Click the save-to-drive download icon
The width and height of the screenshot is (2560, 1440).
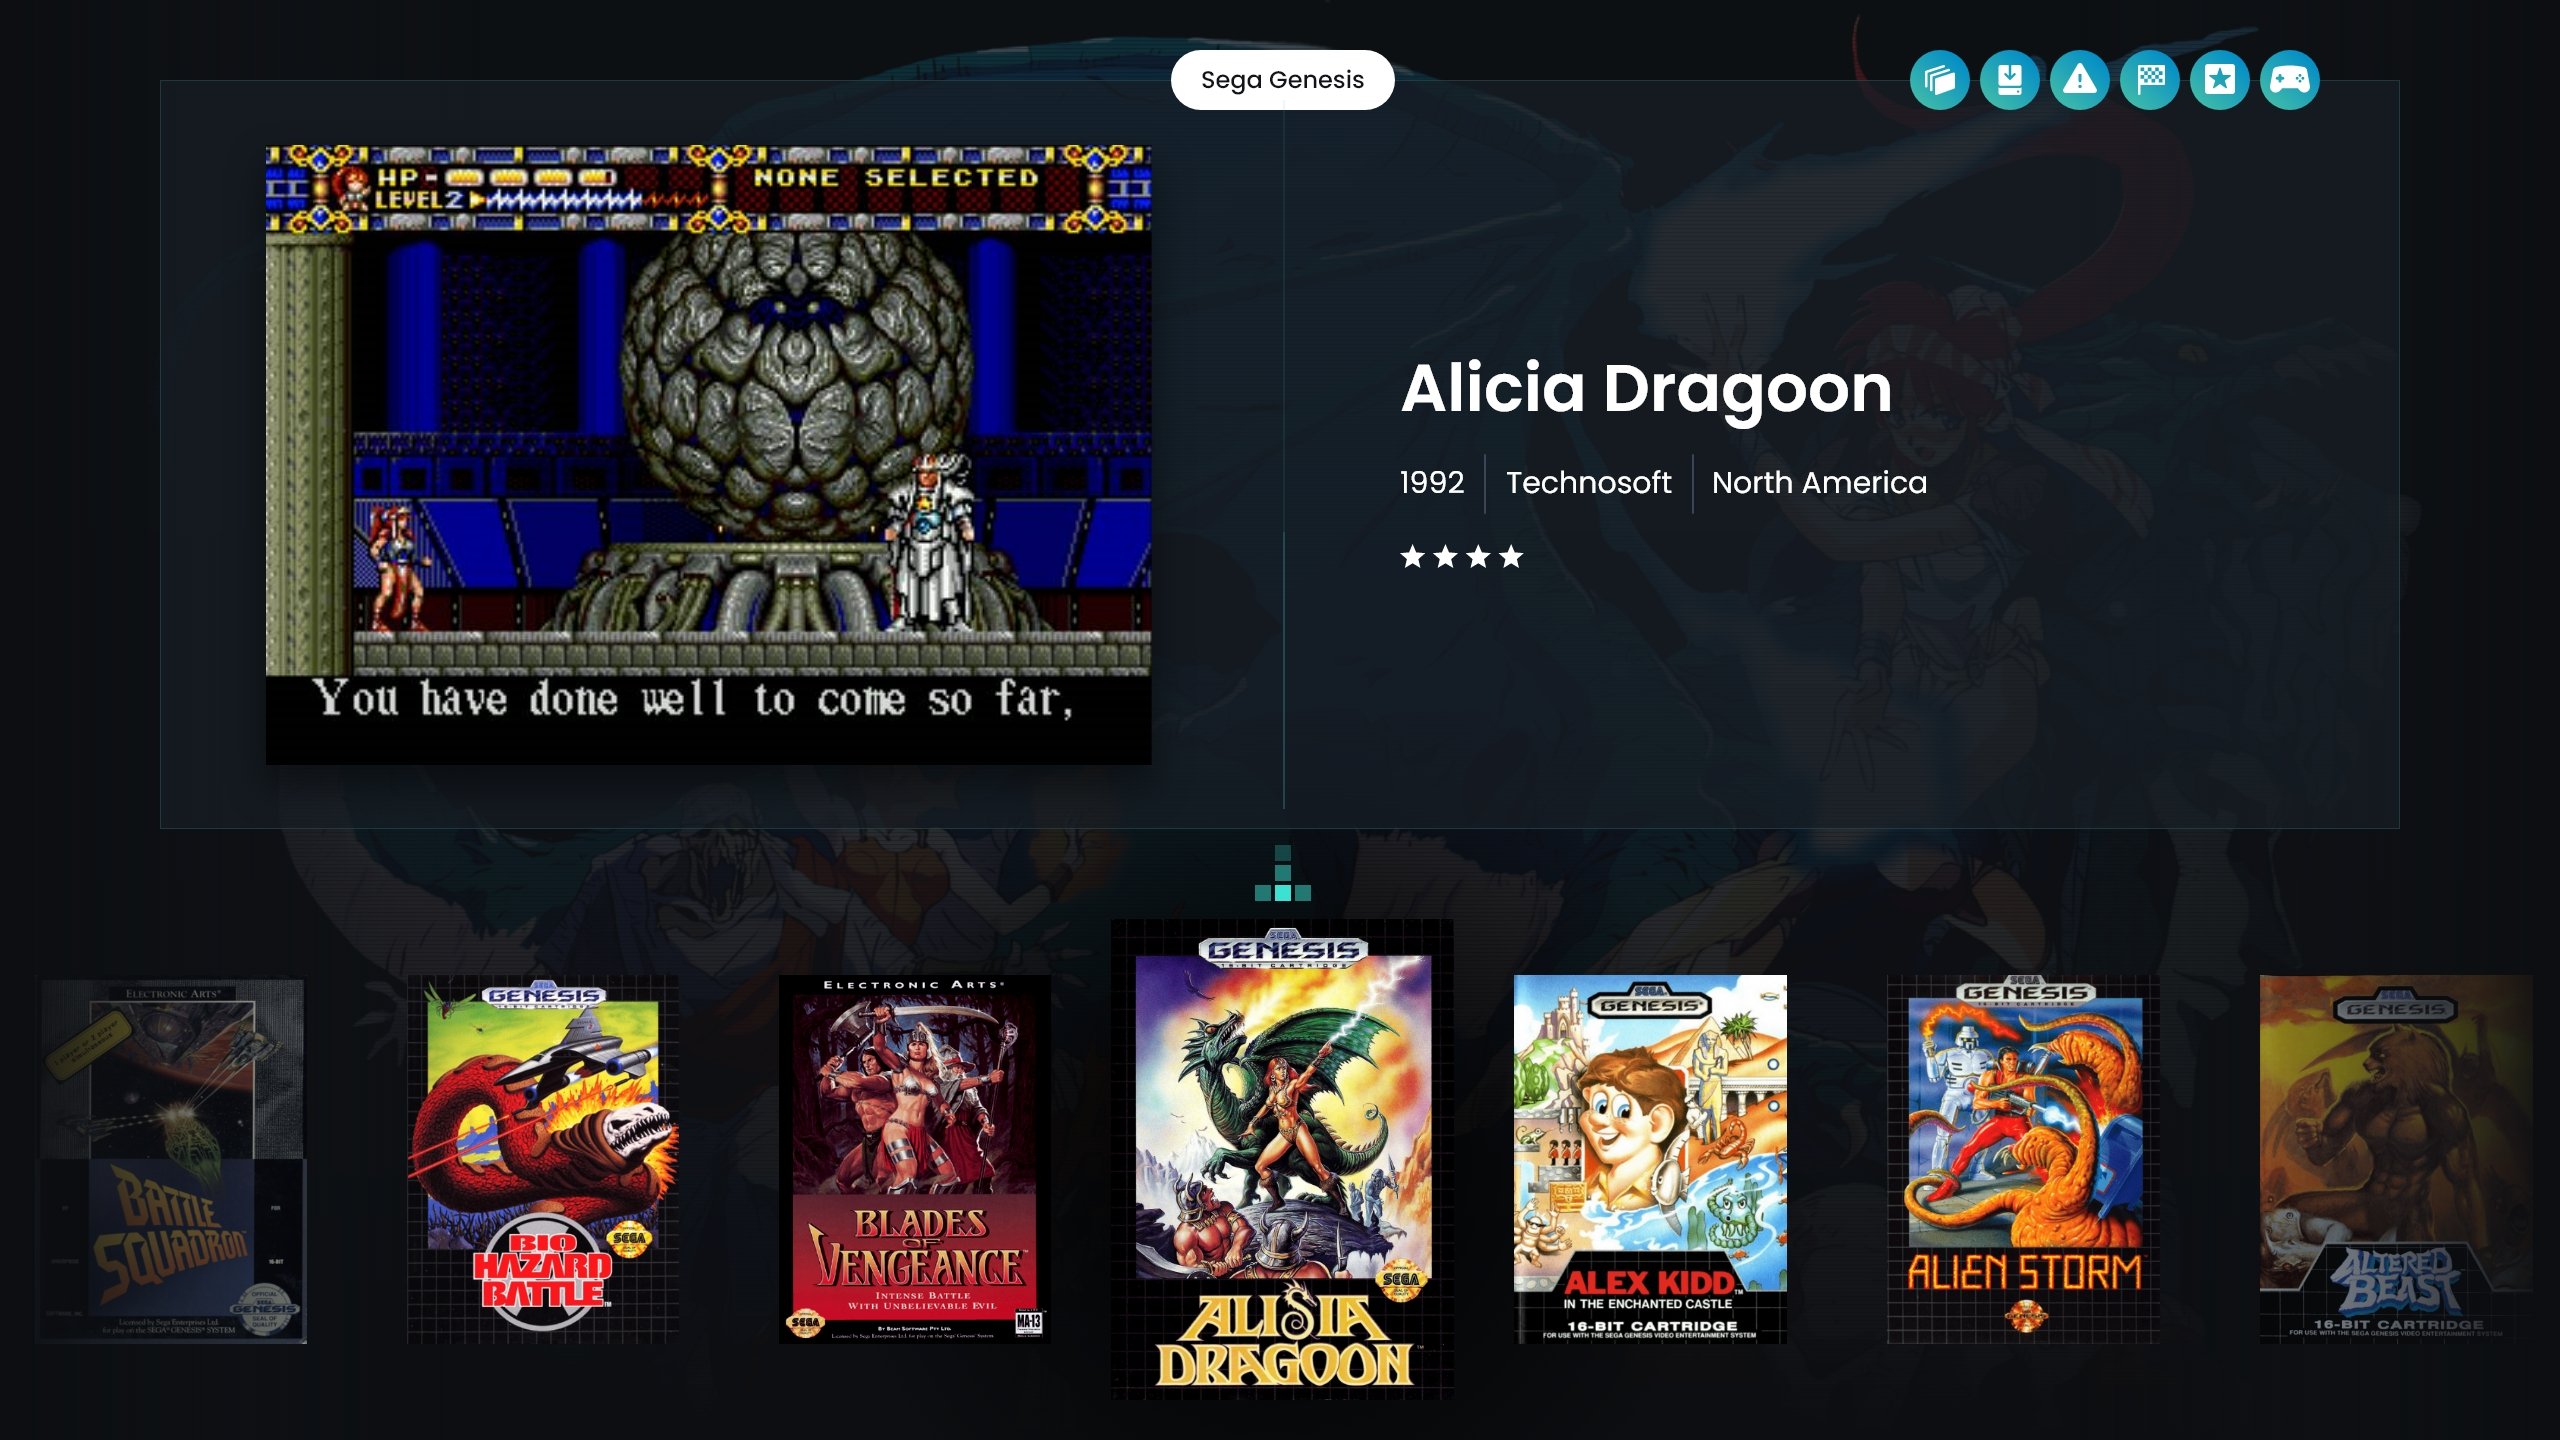2009,80
